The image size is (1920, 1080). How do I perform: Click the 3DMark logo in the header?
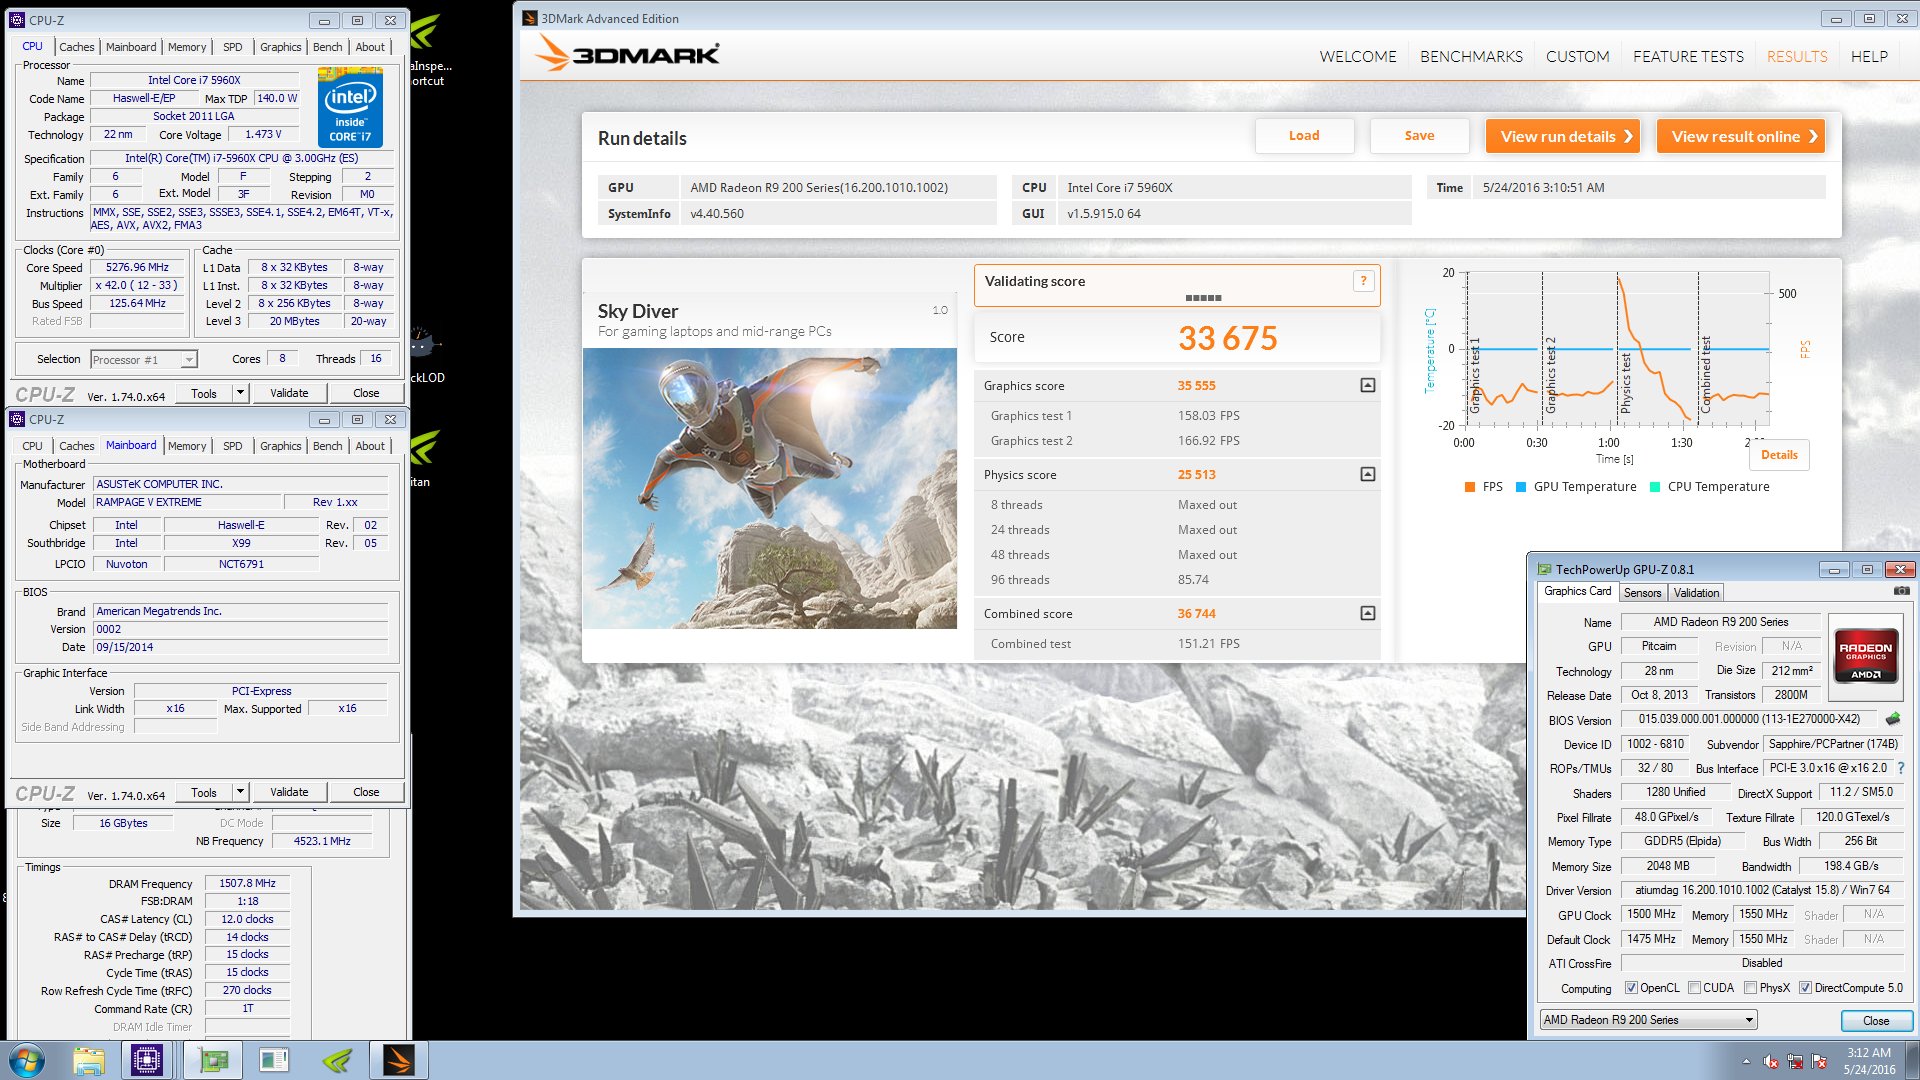pos(627,53)
